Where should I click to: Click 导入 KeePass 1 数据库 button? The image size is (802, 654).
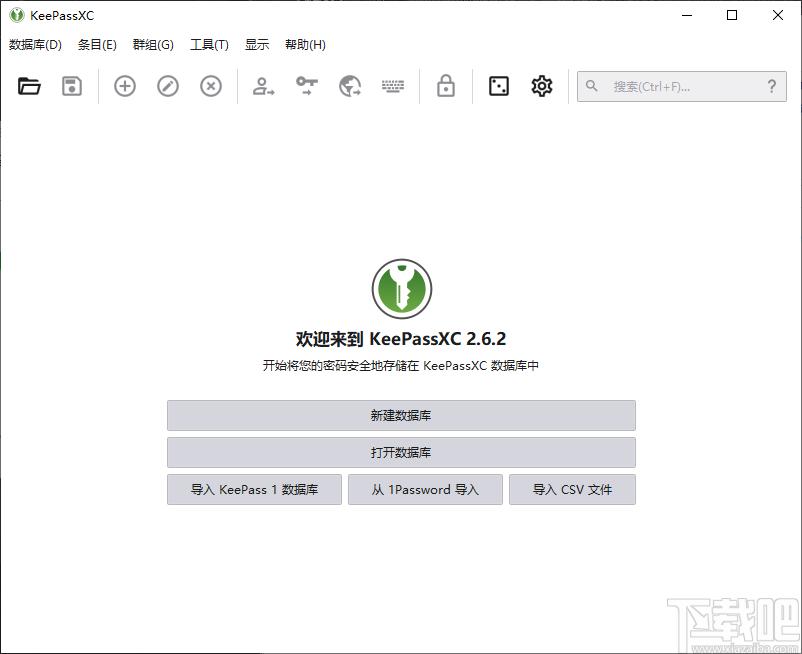click(x=254, y=489)
